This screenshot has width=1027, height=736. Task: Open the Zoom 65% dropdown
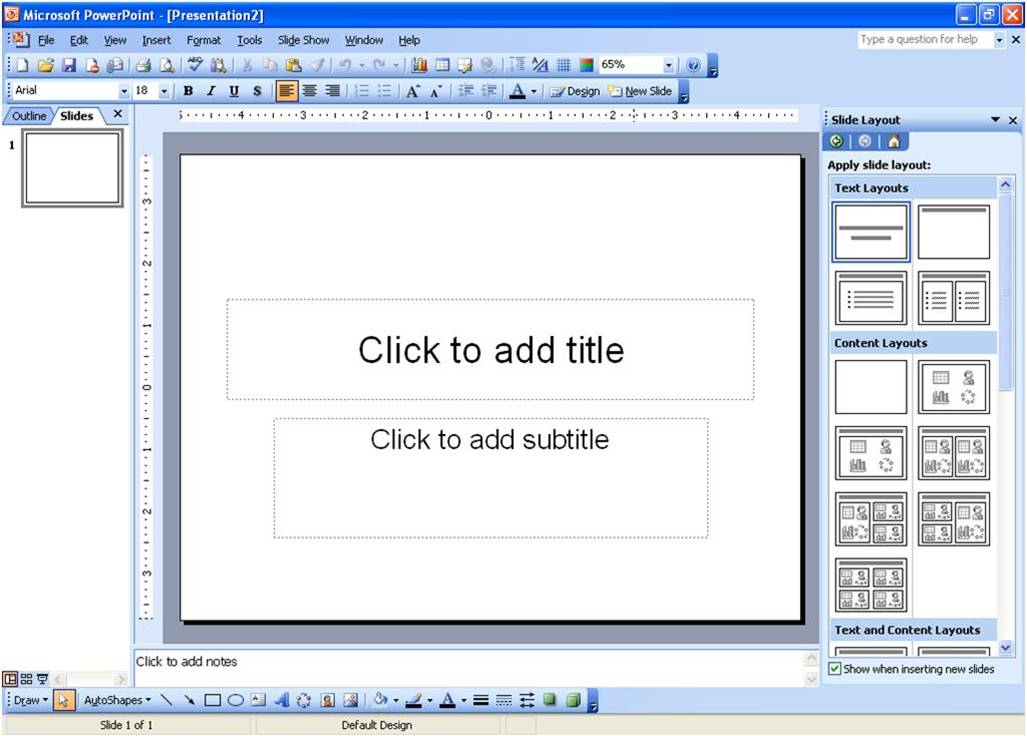[x=668, y=65]
